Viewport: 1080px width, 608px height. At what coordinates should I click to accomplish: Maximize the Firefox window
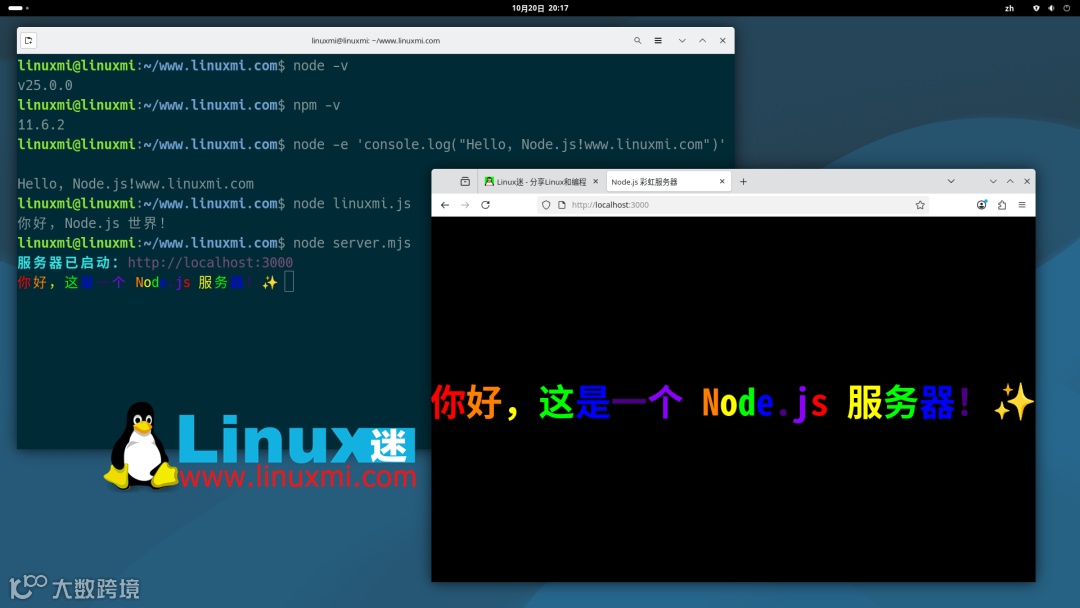pyautogui.click(x=1010, y=182)
